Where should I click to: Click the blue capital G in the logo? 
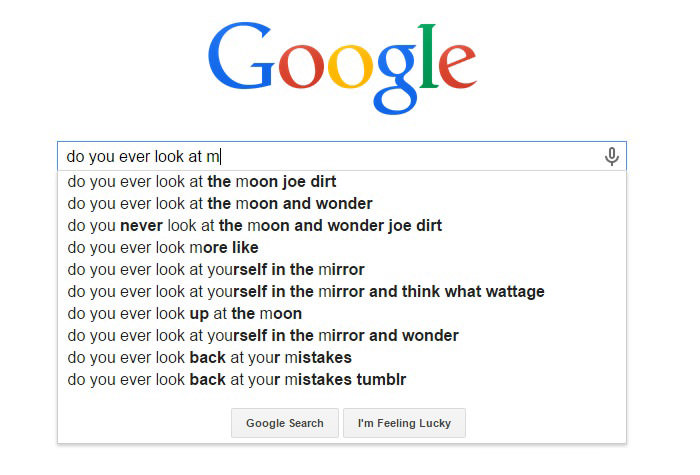click(x=241, y=56)
